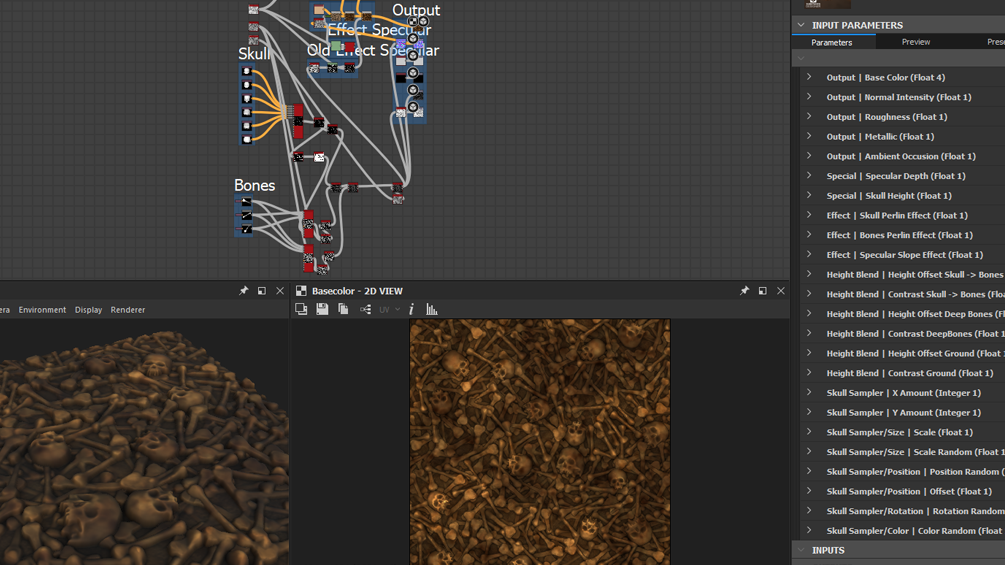Close the Basecolor 2D VIEW panel

(781, 291)
